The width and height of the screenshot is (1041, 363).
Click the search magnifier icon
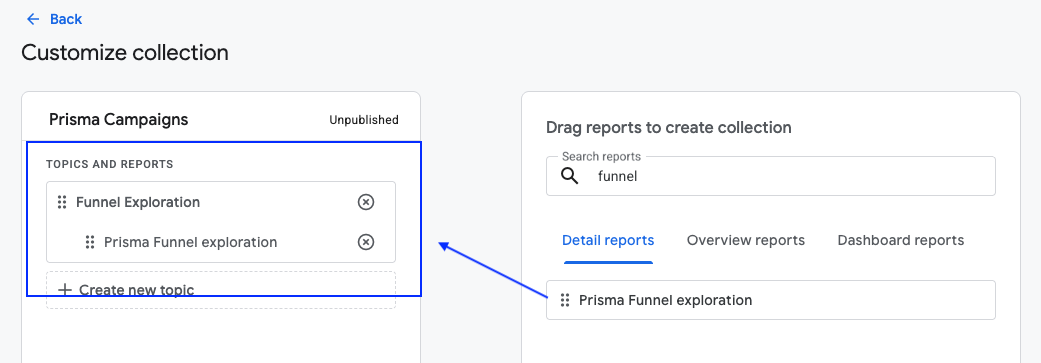coord(569,177)
